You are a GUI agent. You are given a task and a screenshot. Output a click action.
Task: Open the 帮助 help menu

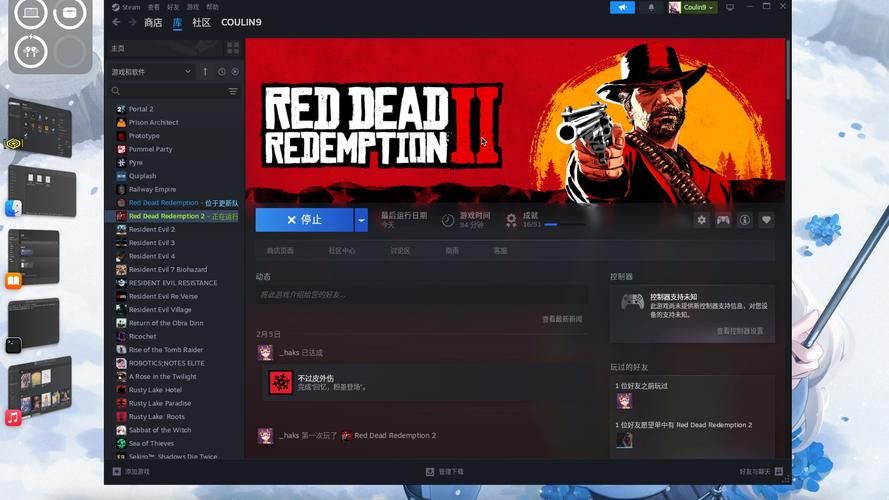pyautogui.click(x=212, y=7)
